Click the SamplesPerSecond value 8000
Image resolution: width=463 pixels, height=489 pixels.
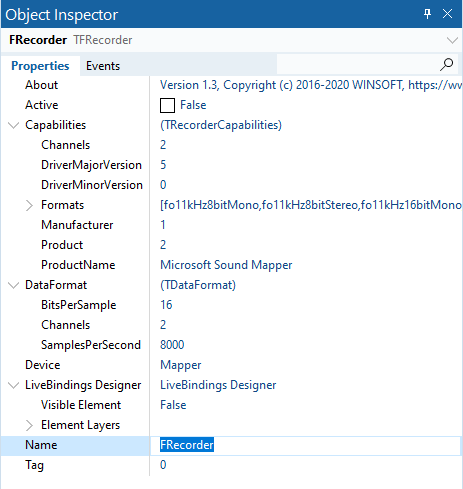click(x=172, y=345)
